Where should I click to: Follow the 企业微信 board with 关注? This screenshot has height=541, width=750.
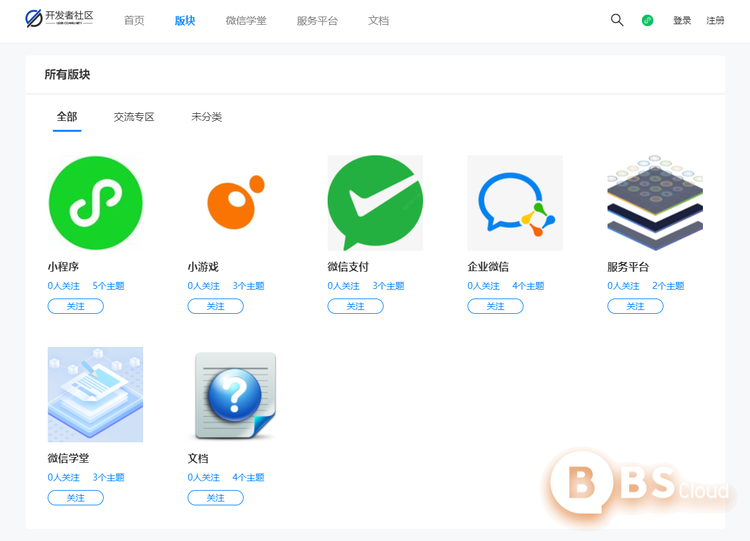(x=496, y=306)
